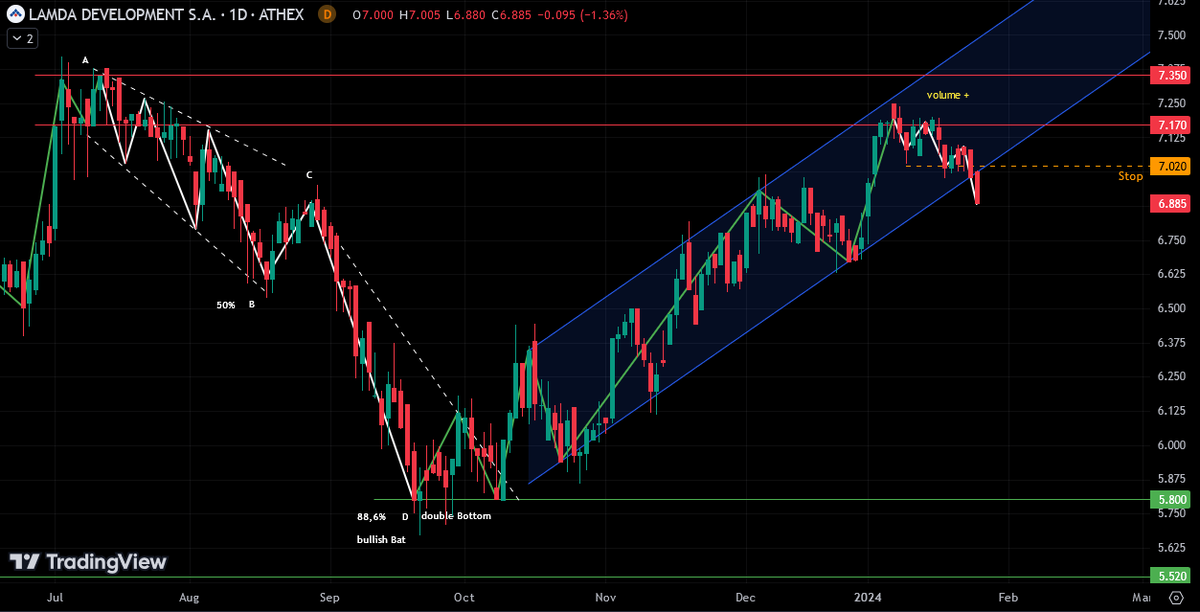Screen dimensions: 1200x612
Task: Click the 'Stop' annotation text
Action: [x=1130, y=176]
